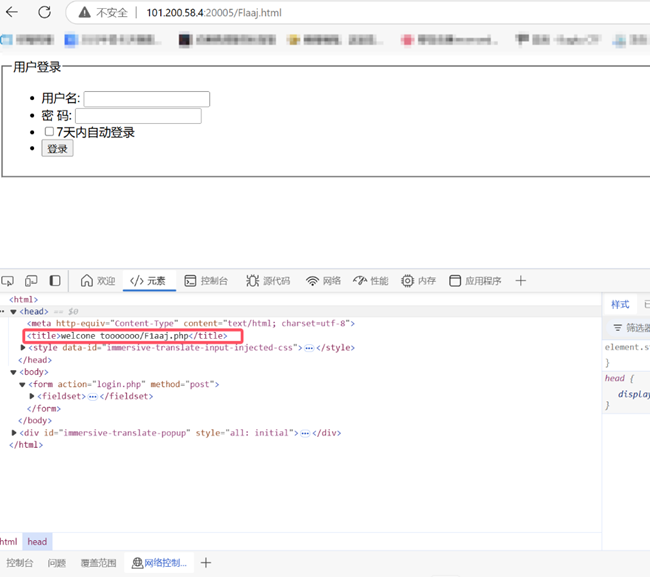Select html in the breadcrumb bar
The height and width of the screenshot is (577, 650).
pos(9,541)
